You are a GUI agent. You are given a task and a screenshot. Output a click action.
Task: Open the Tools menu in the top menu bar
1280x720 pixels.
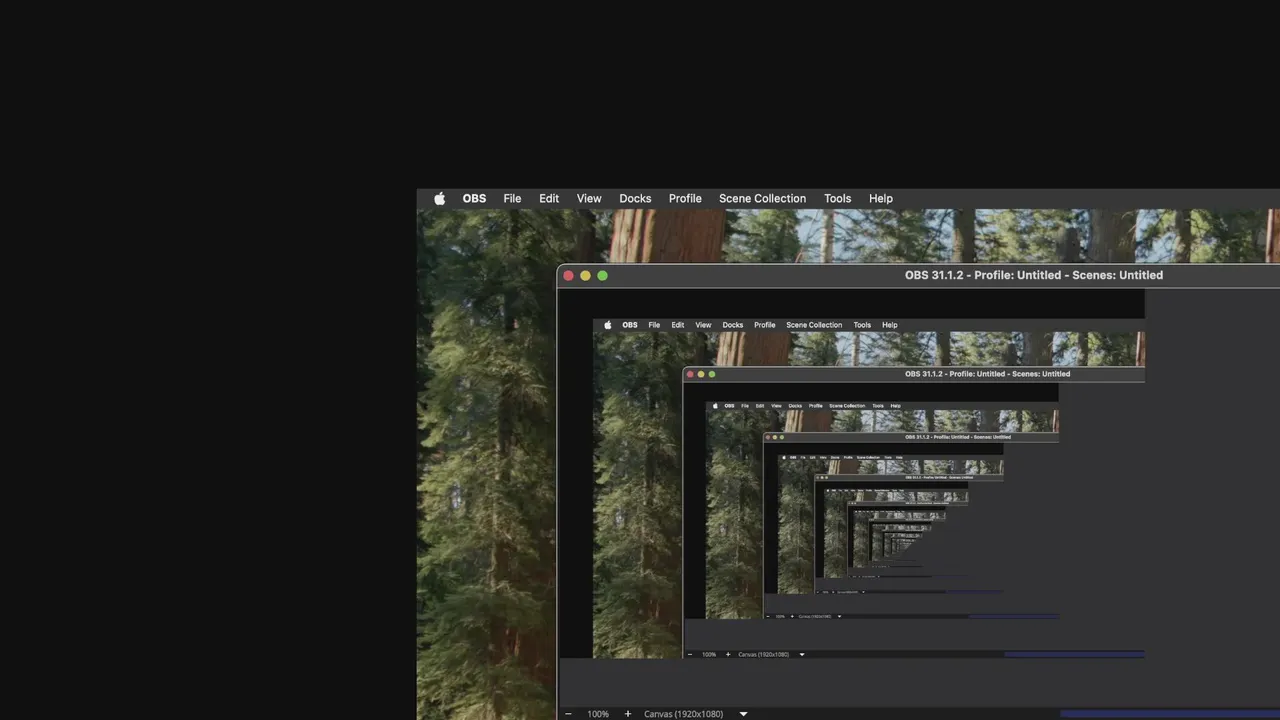tap(838, 198)
